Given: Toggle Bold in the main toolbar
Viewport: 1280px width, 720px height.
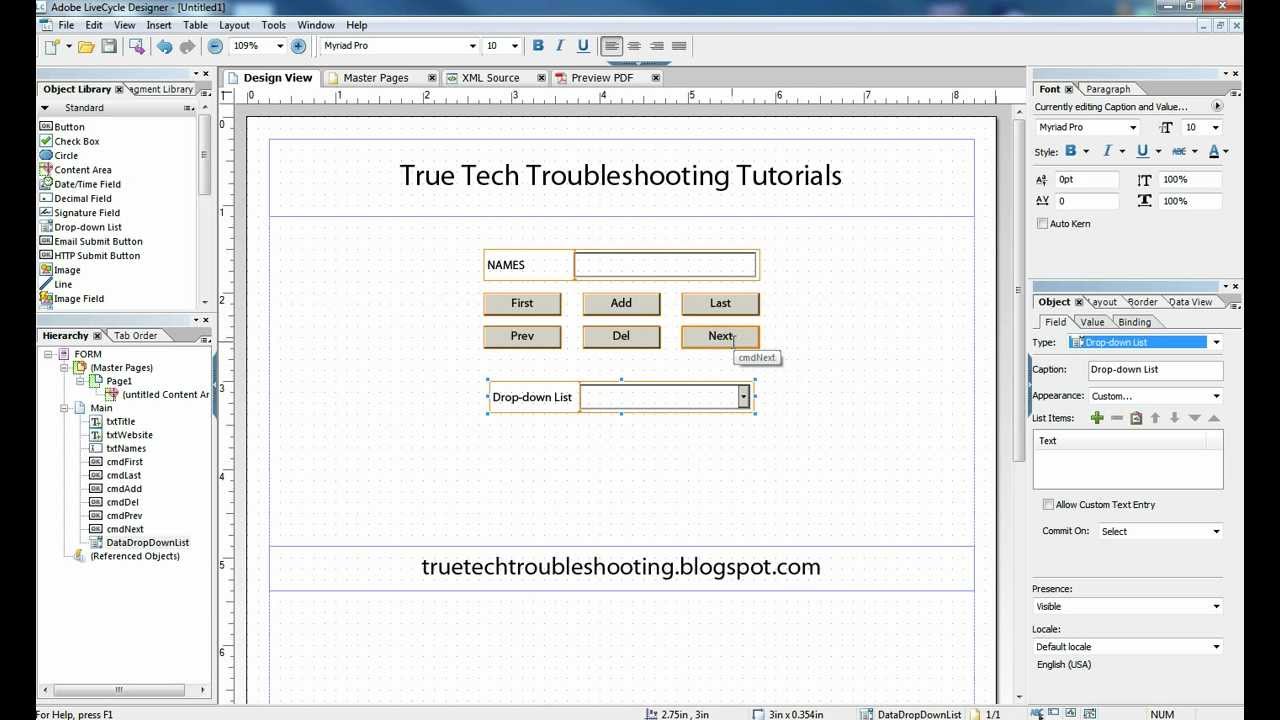Looking at the screenshot, I should tap(538, 46).
